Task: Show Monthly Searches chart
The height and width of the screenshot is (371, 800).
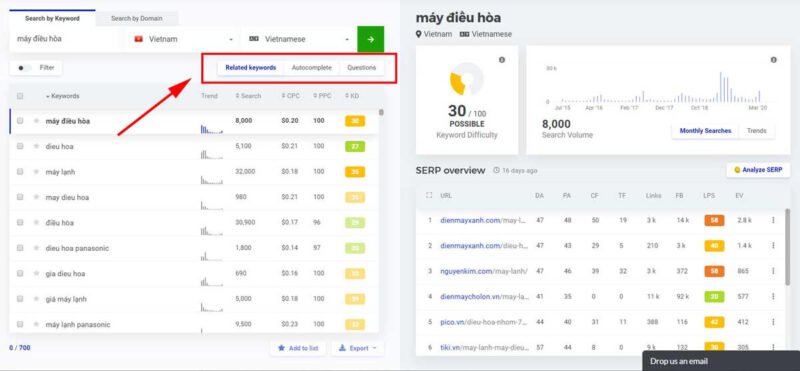Action: click(x=705, y=131)
